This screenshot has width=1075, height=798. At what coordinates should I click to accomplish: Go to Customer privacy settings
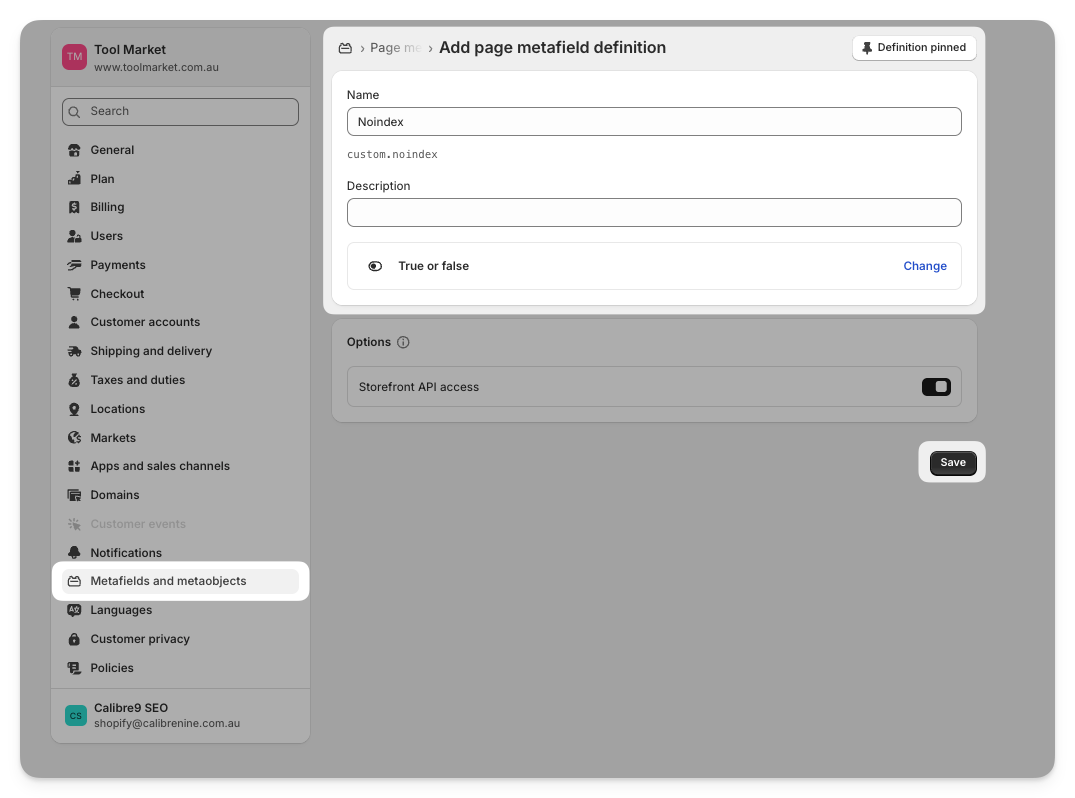(140, 639)
